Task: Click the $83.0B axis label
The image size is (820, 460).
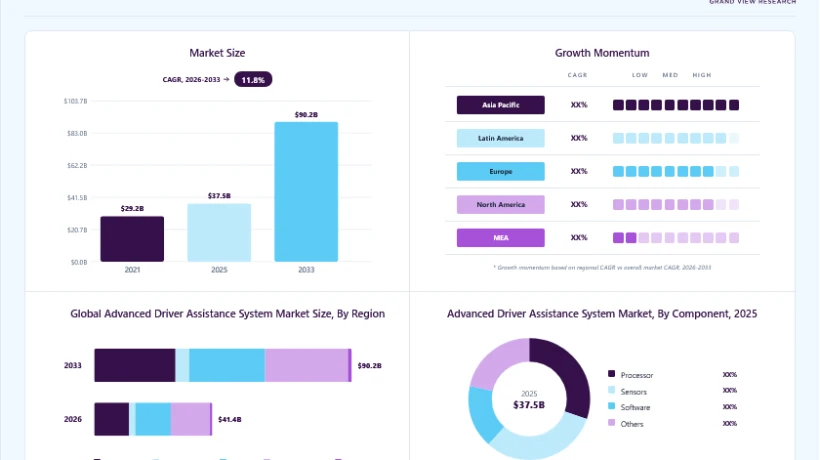Action: pos(77,133)
